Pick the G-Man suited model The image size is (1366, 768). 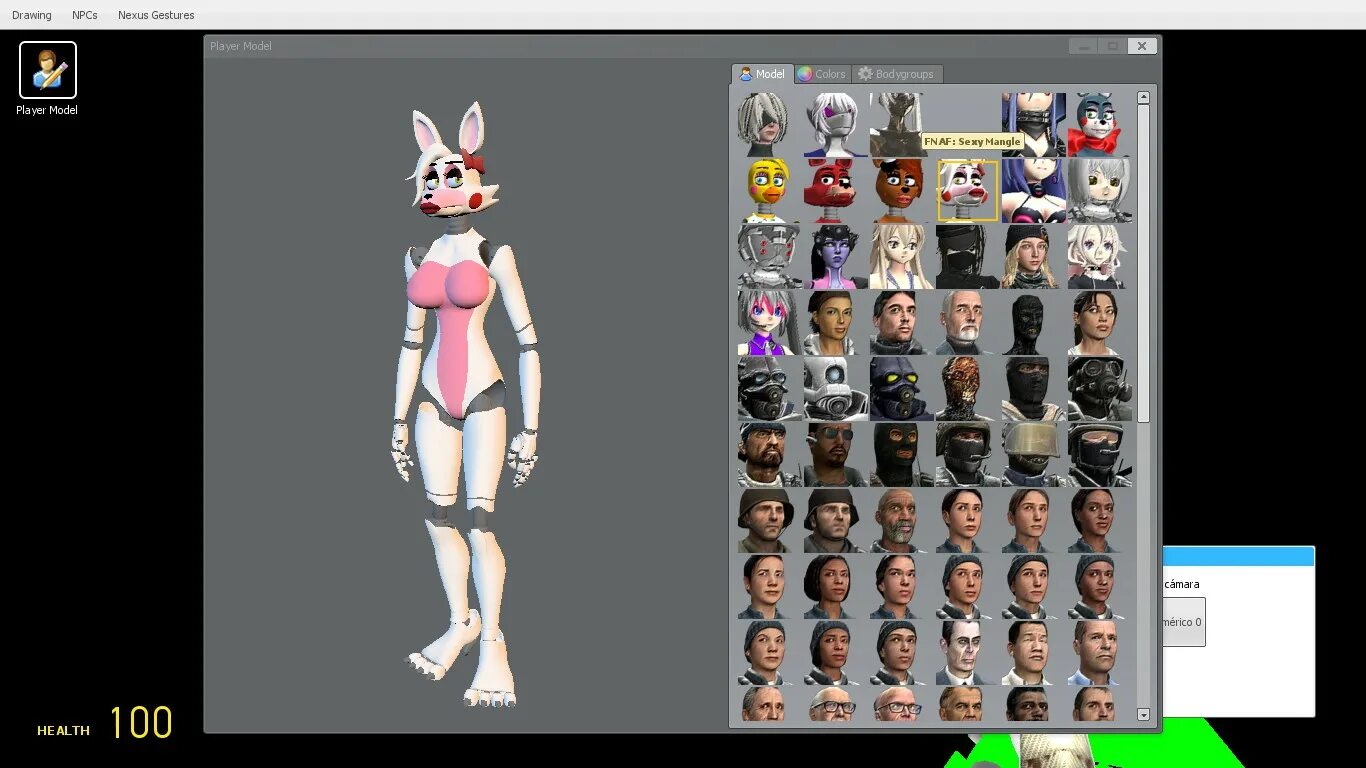point(967,652)
